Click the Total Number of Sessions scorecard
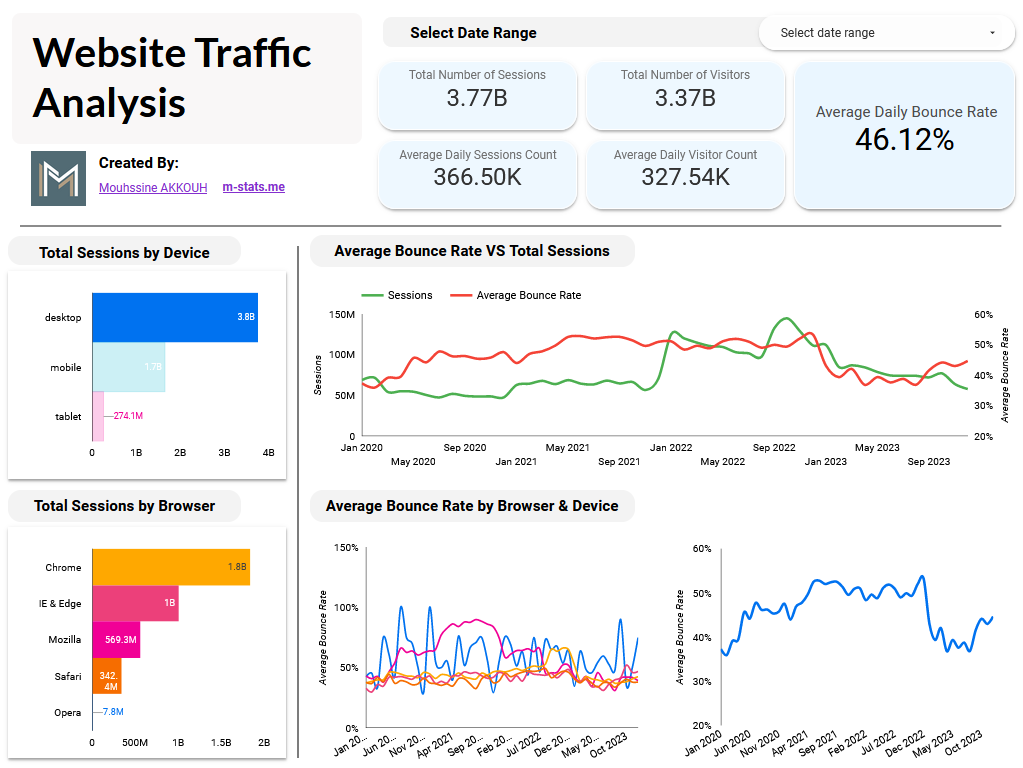This screenshot has height=768, width=1023. 477,95
